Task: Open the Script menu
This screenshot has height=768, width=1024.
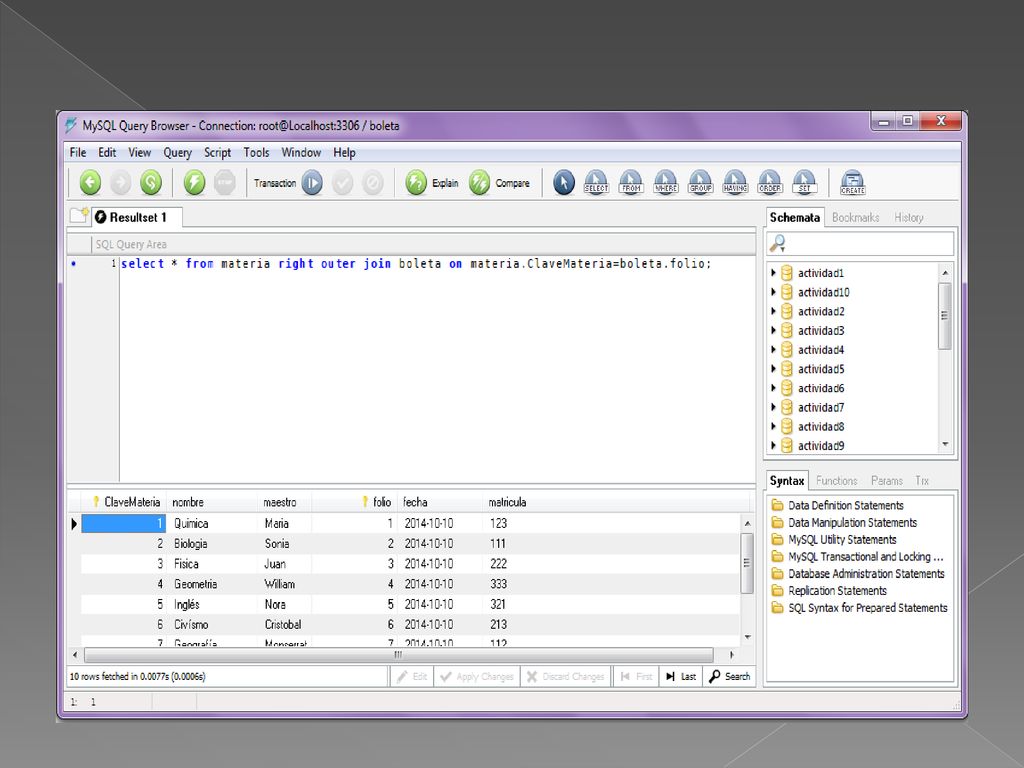Action: [217, 153]
